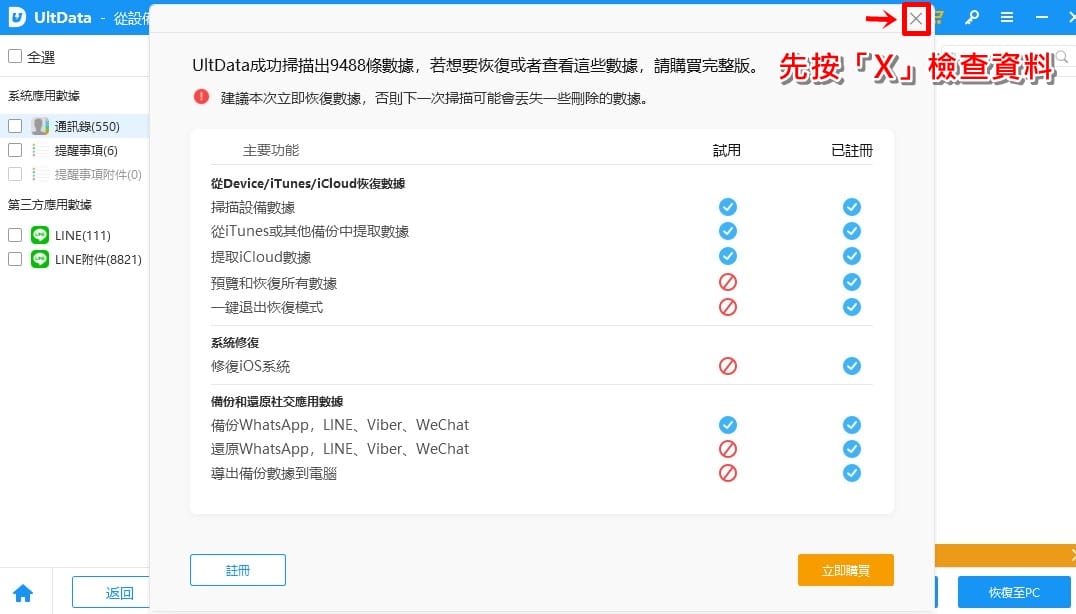Click the 第三方應用數據 section label

click(x=49, y=204)
